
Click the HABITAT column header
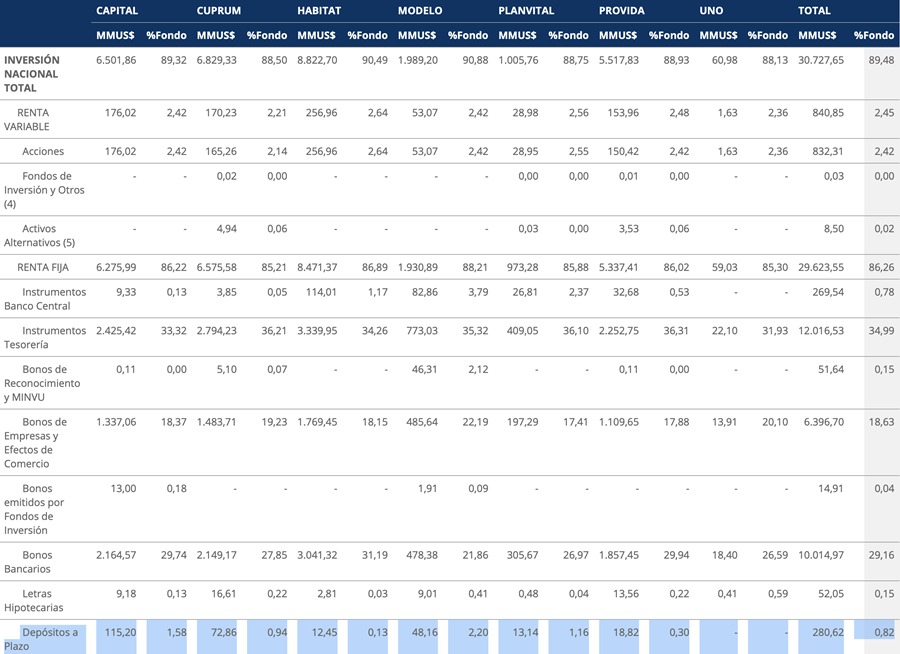(x=319, y=11)
